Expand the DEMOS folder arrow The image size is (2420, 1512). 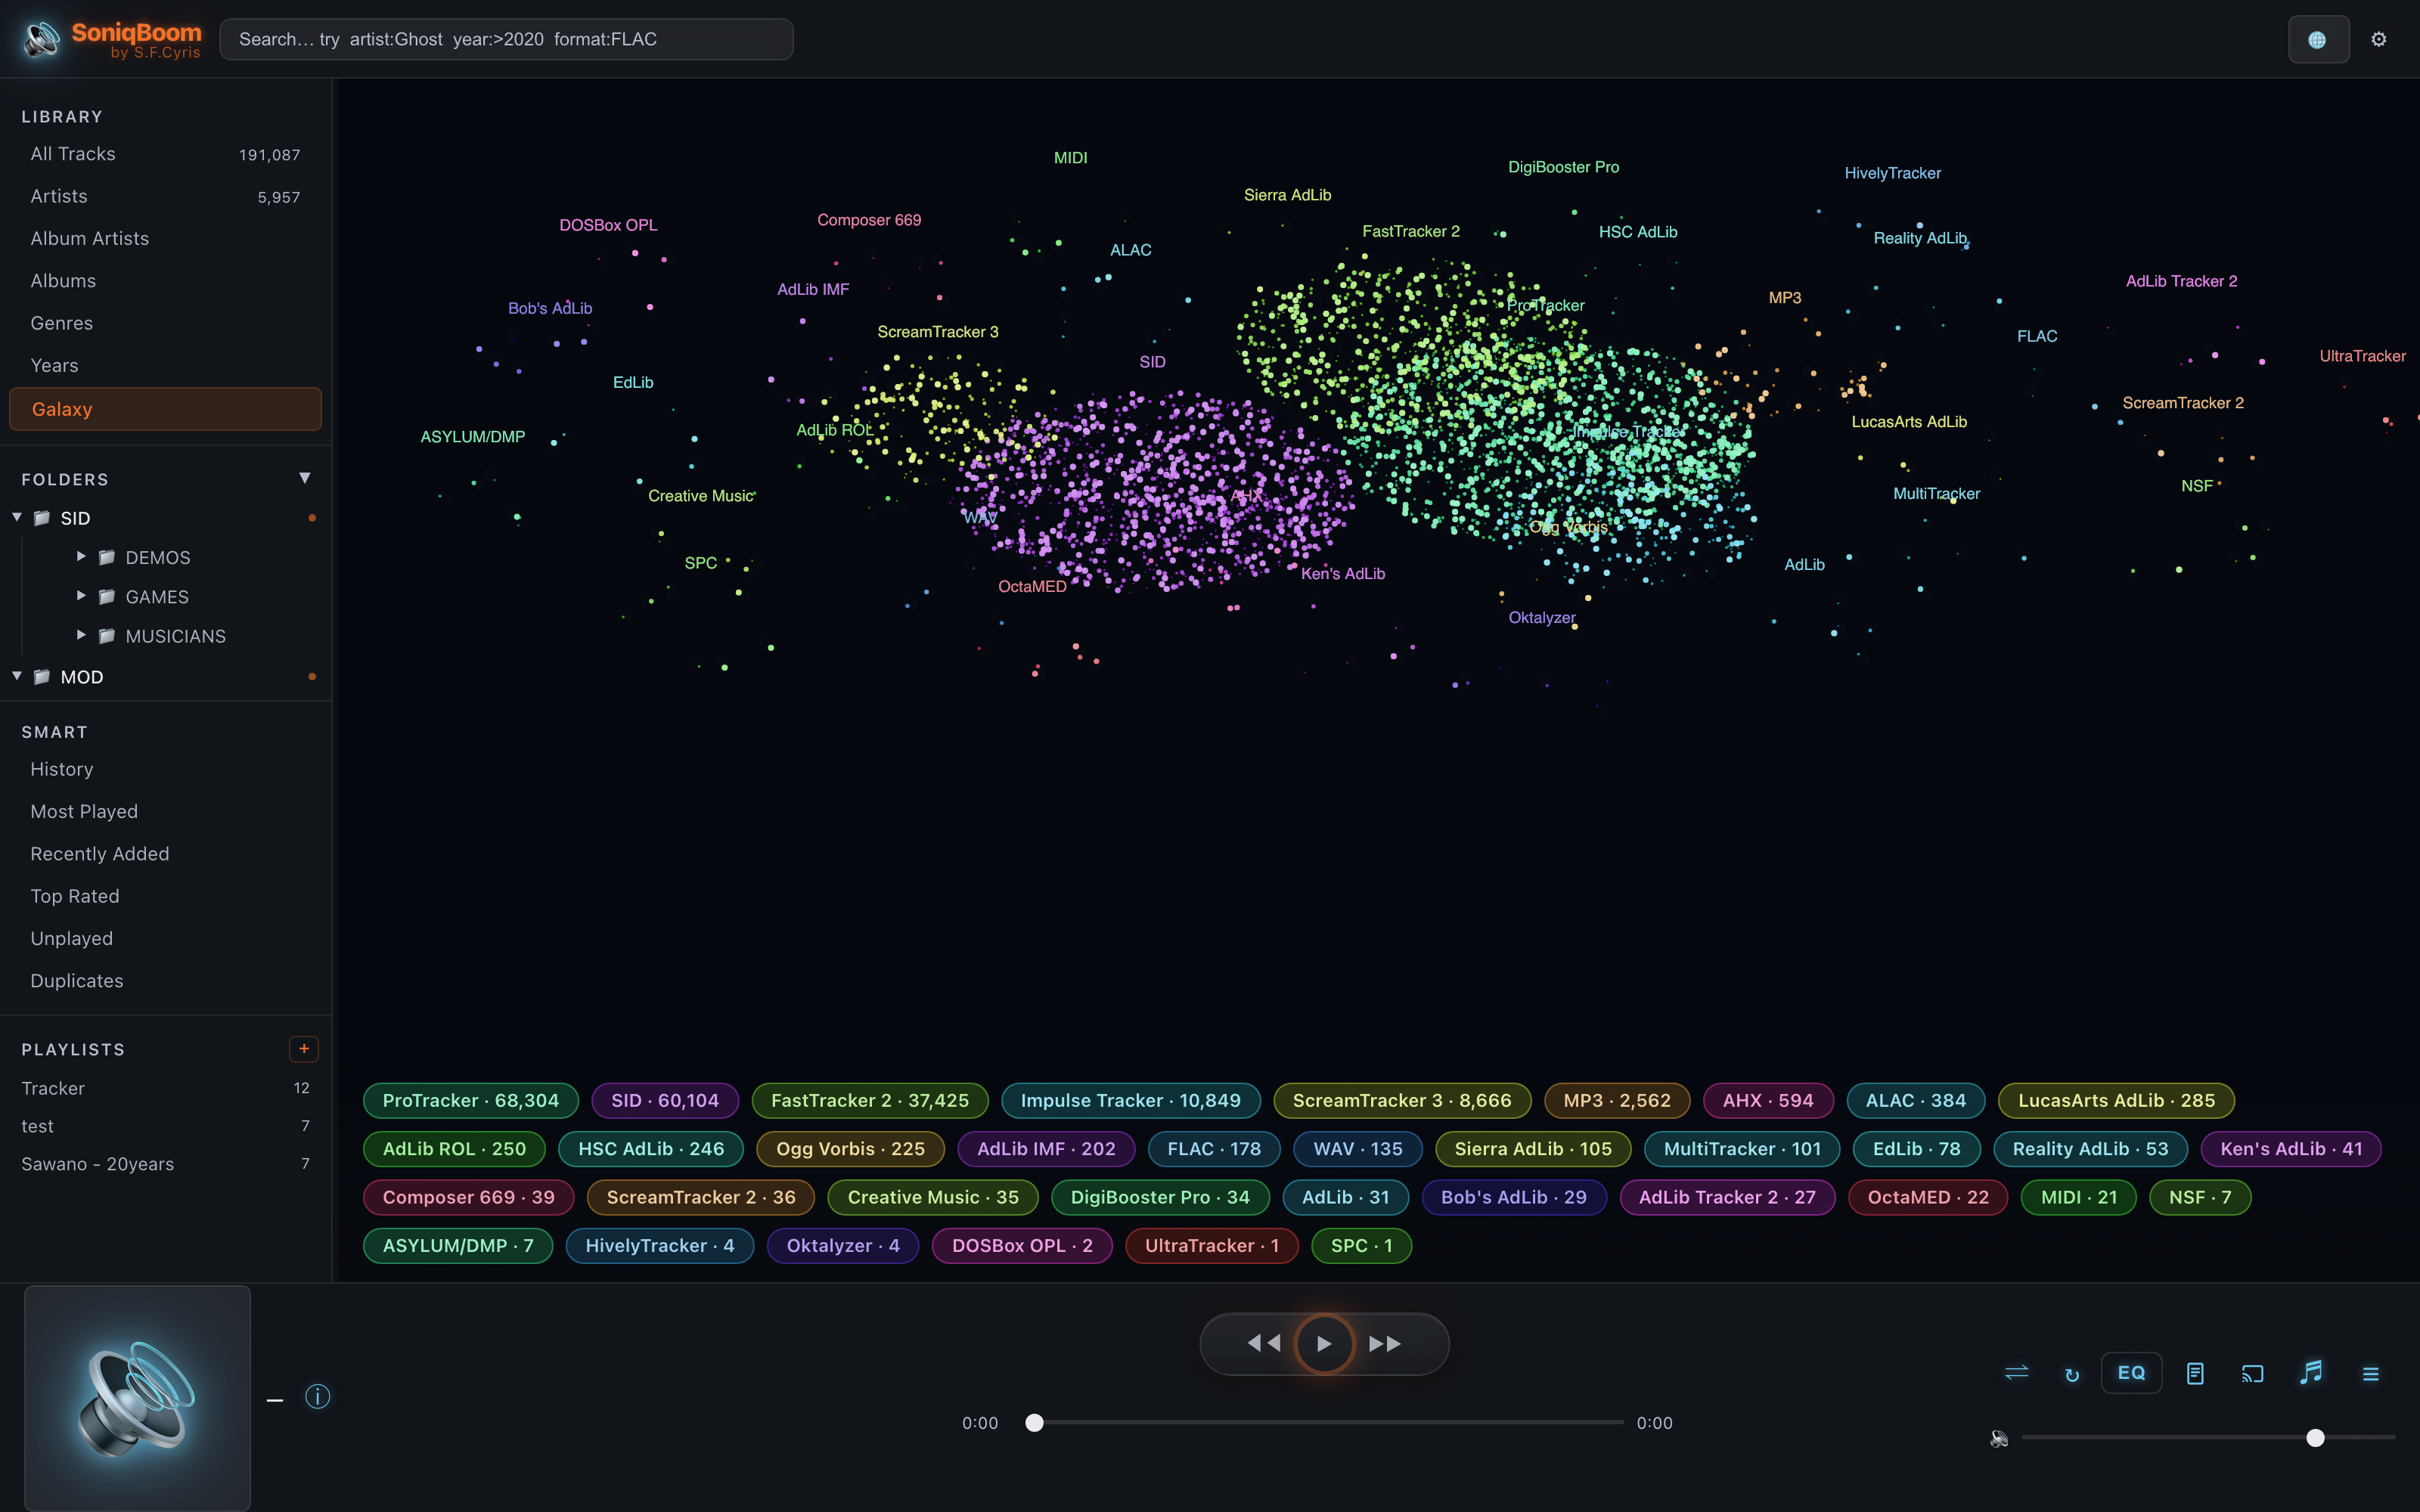pyautogui.click(x=81, y=556)
